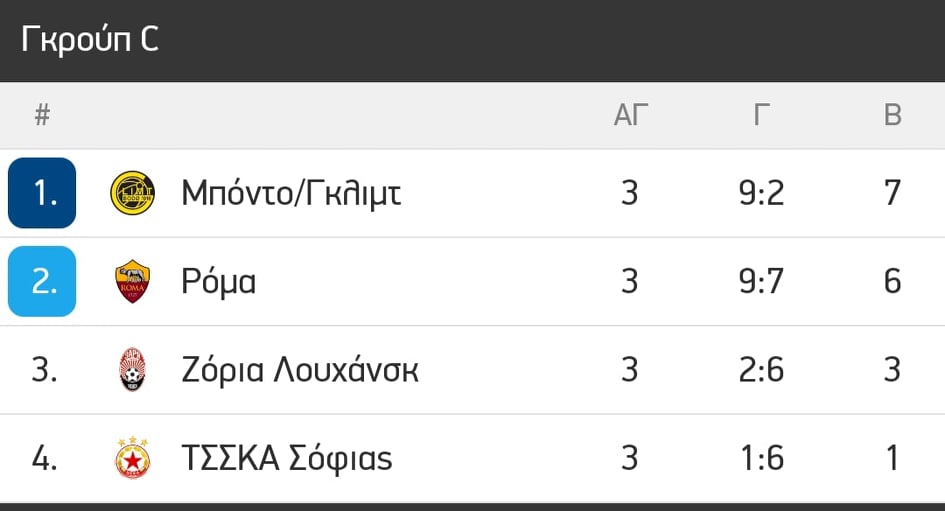Click the rank 4. number
The width and height of the screenshot is (945, 511).
click(44, 458)
